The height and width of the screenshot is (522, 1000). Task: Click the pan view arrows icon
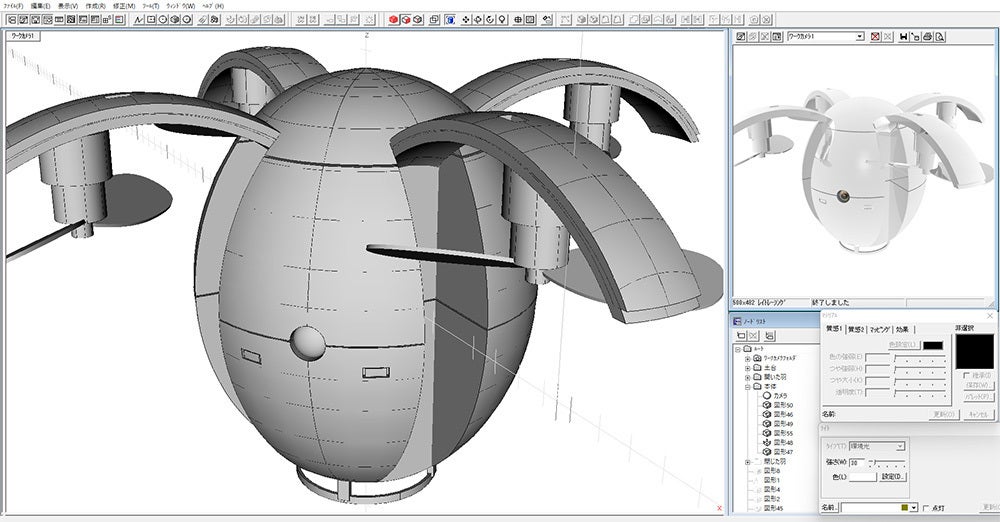coord(467,19)
